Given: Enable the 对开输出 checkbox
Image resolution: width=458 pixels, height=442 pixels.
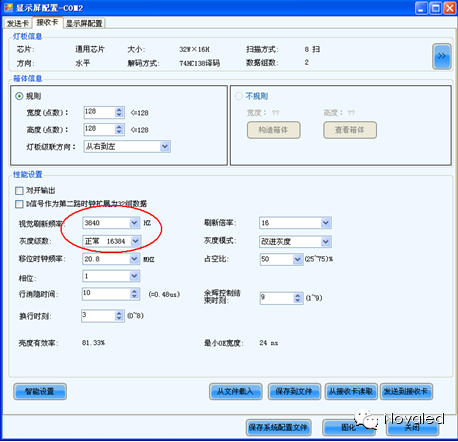Looking at the screenshot, I should 19,191.
